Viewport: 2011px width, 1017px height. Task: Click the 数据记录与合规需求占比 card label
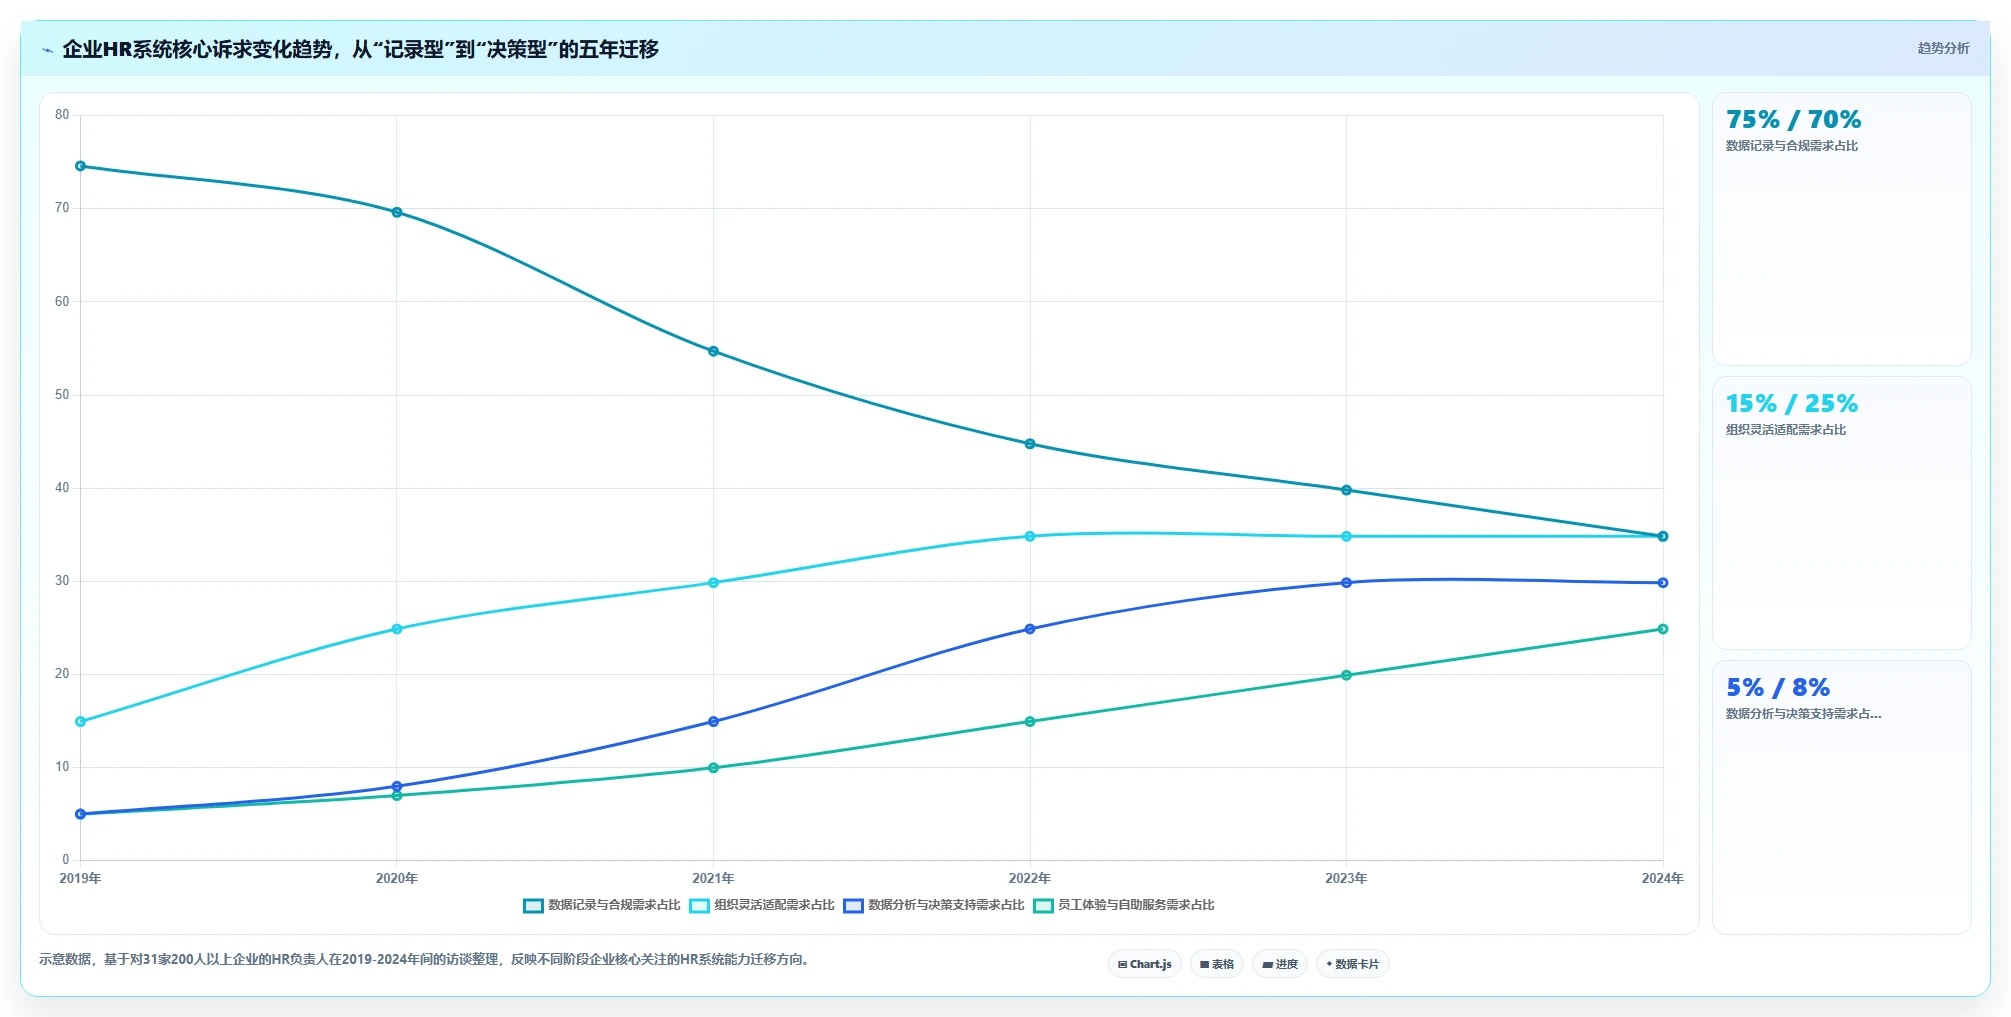coord(1792,146)
